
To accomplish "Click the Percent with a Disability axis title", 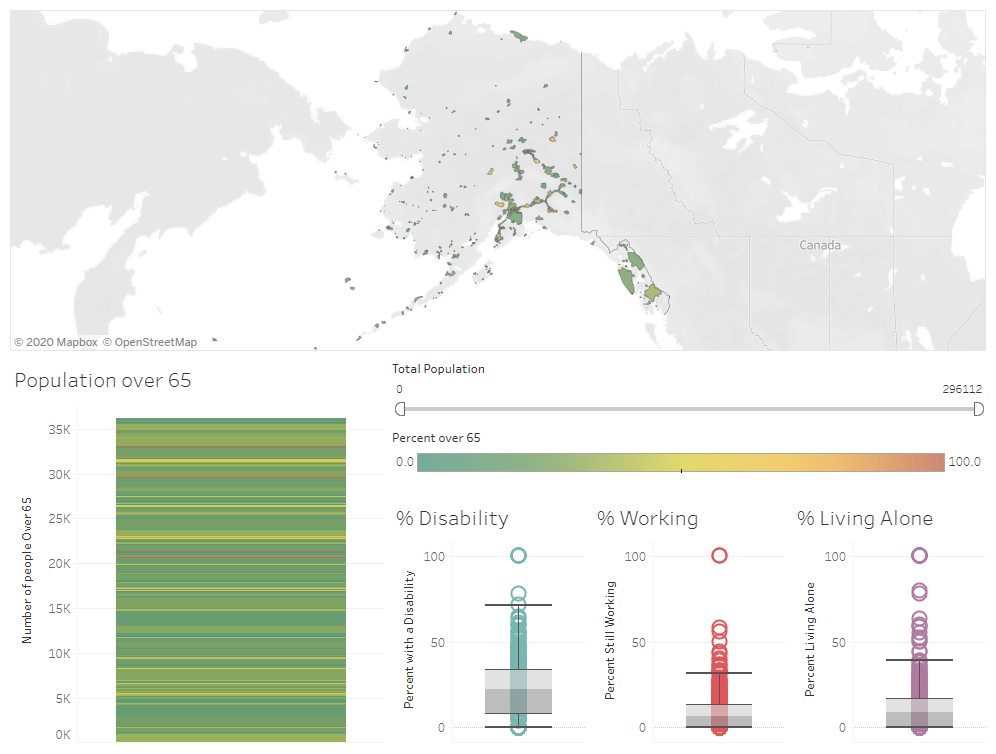I will [x=408, y=639].
